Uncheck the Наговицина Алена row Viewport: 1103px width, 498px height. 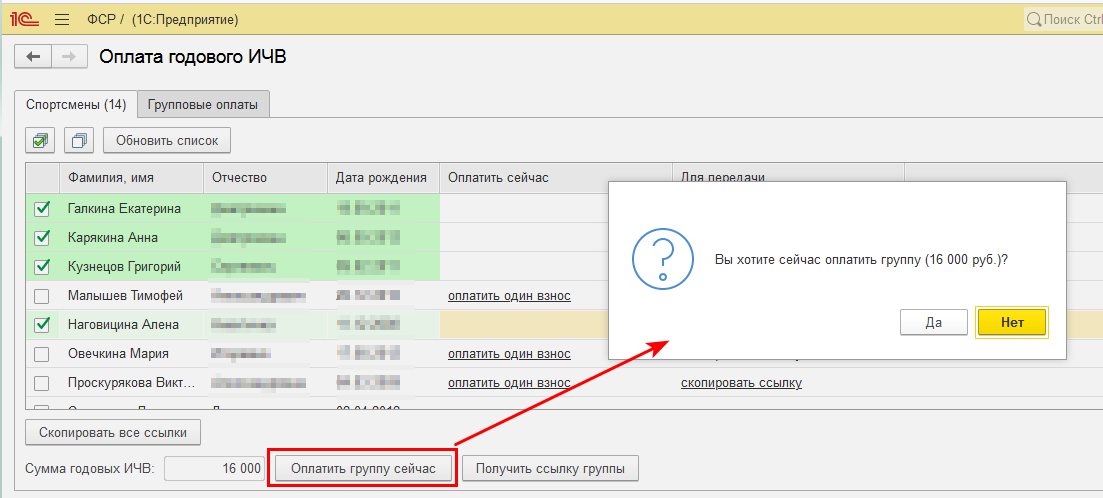(x=42, y=325)
